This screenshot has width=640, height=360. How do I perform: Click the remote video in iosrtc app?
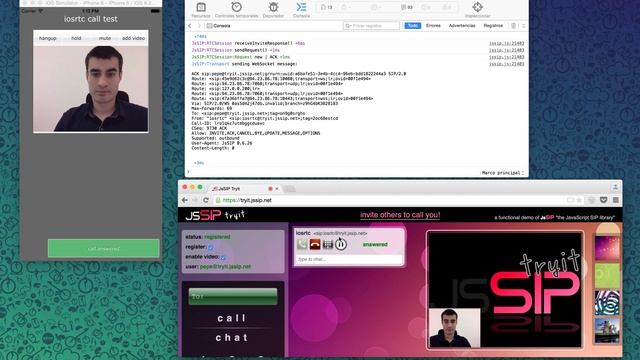[91, 89]
